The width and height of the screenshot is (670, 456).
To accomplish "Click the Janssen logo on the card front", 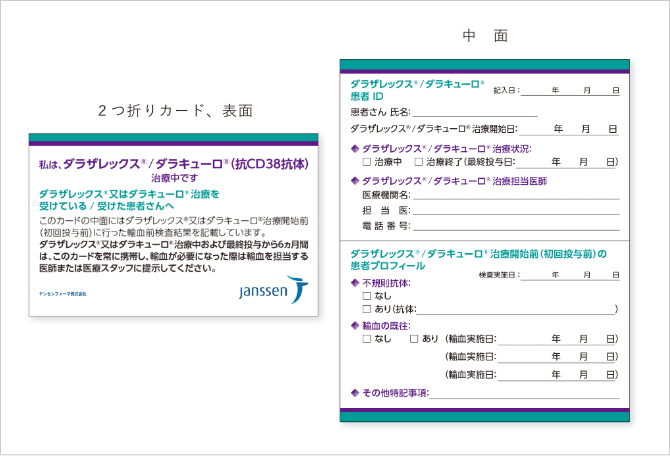I will pos(273,290).
